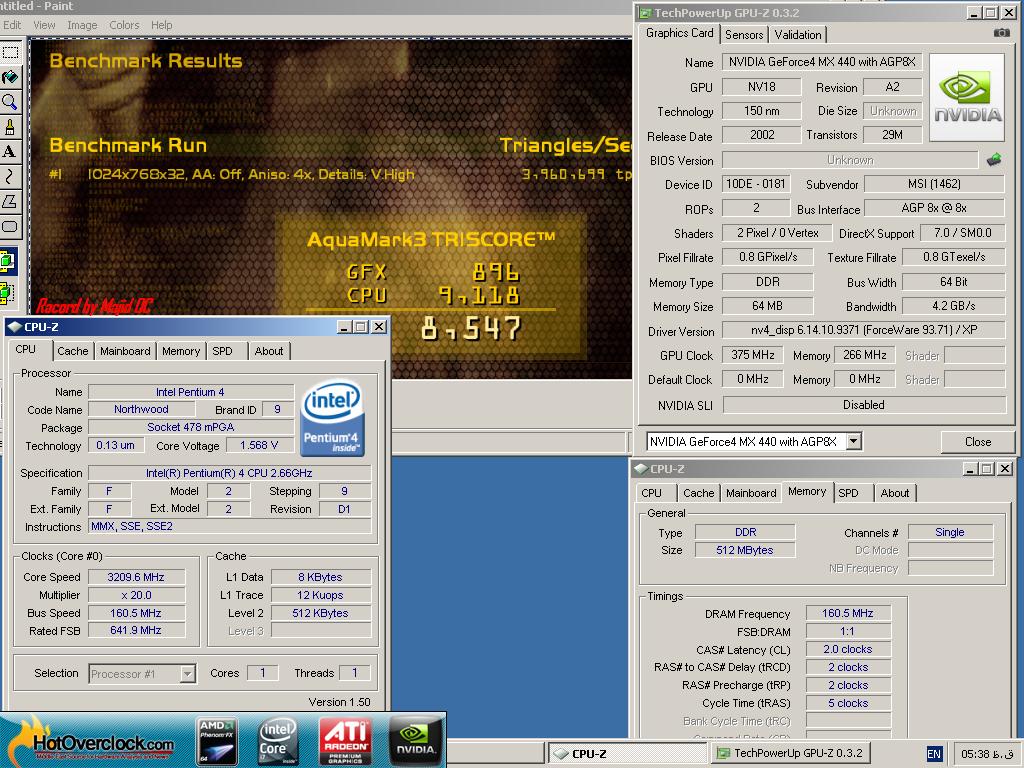Select the Brush tool in Paint
The image size is (1024, 768).
pyautogui.click(x=10, y=127)
